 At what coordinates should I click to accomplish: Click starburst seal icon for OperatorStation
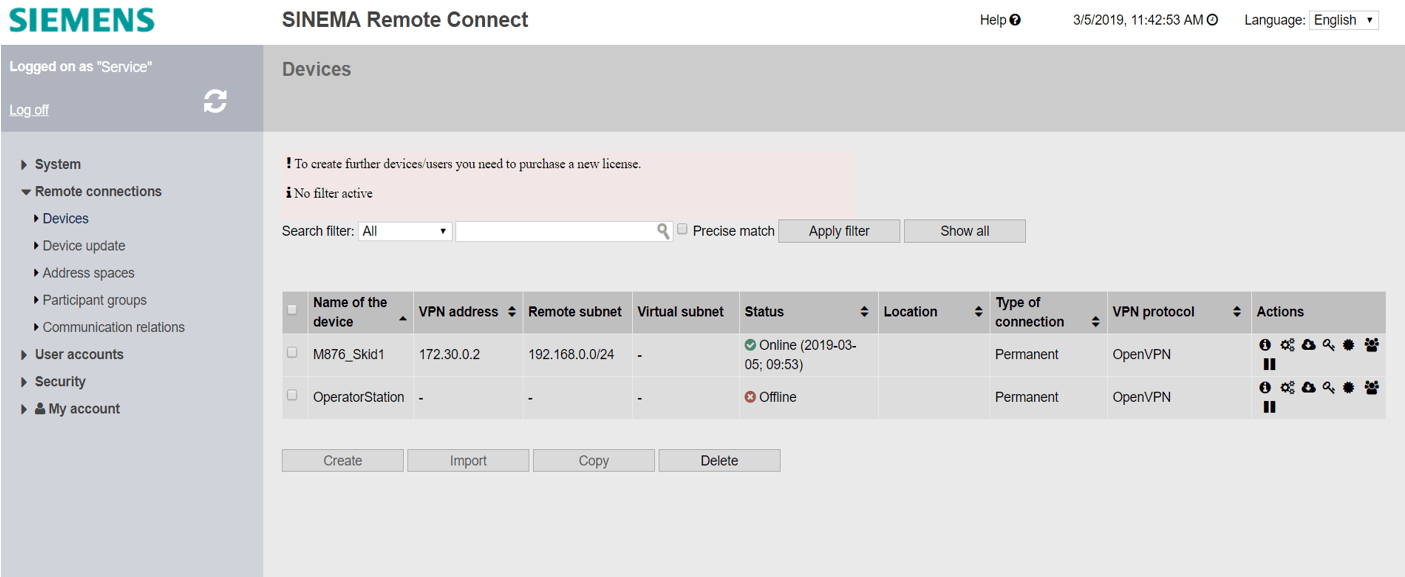(1349, 387)
